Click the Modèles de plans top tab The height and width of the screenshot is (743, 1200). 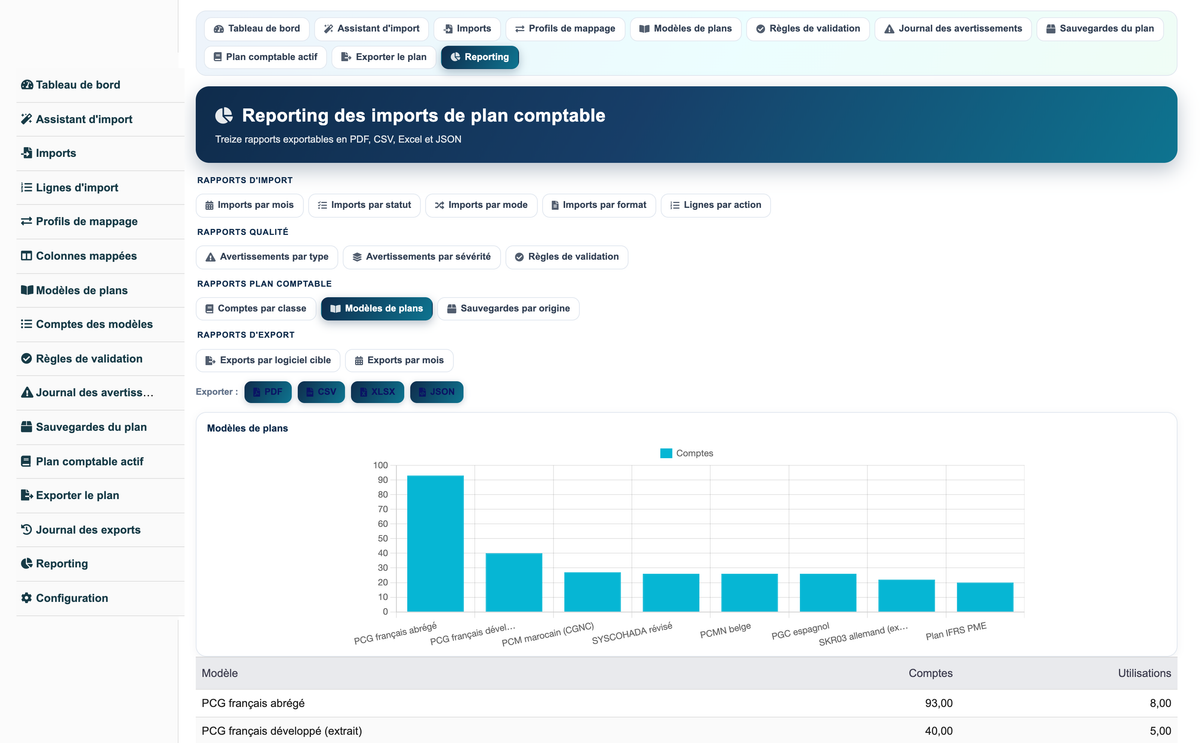pyautogui.click(x=685, y=29)
